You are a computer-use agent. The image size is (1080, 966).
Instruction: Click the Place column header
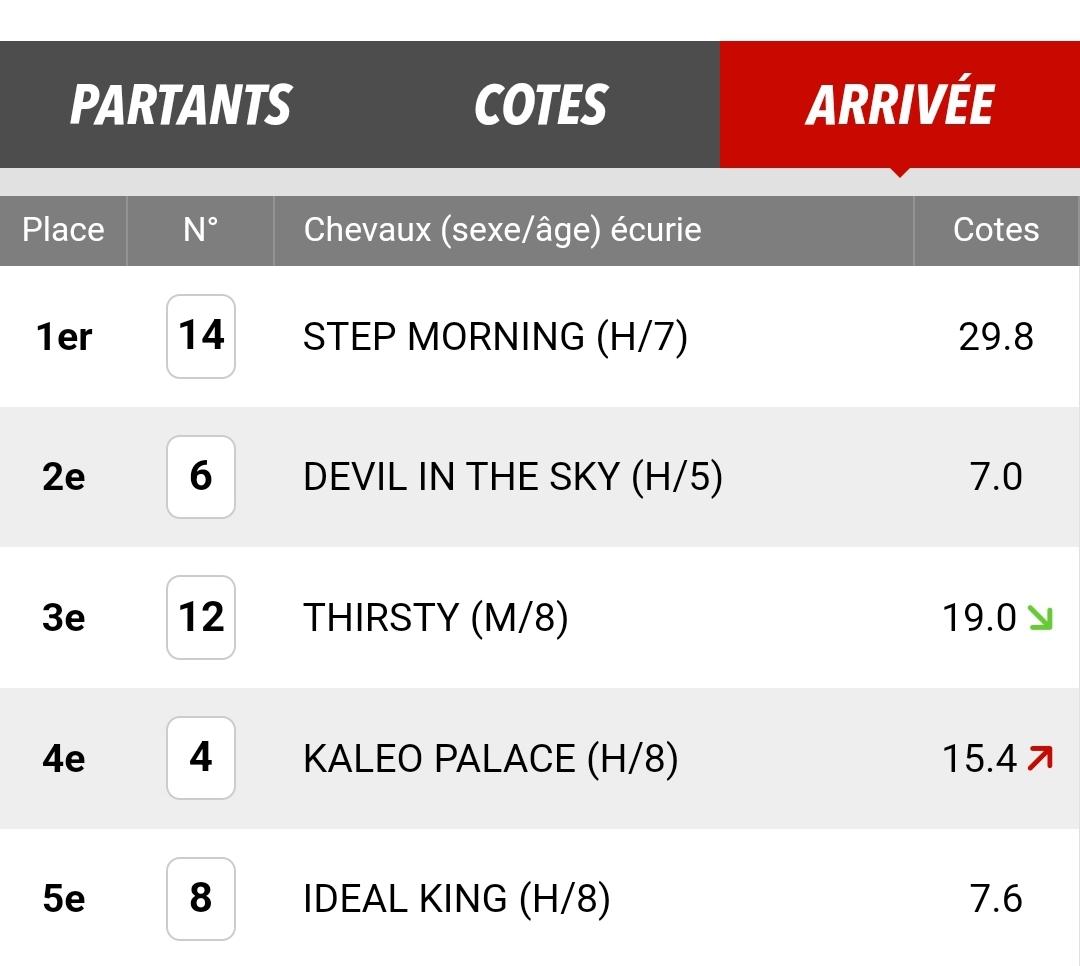pos(63,230)
